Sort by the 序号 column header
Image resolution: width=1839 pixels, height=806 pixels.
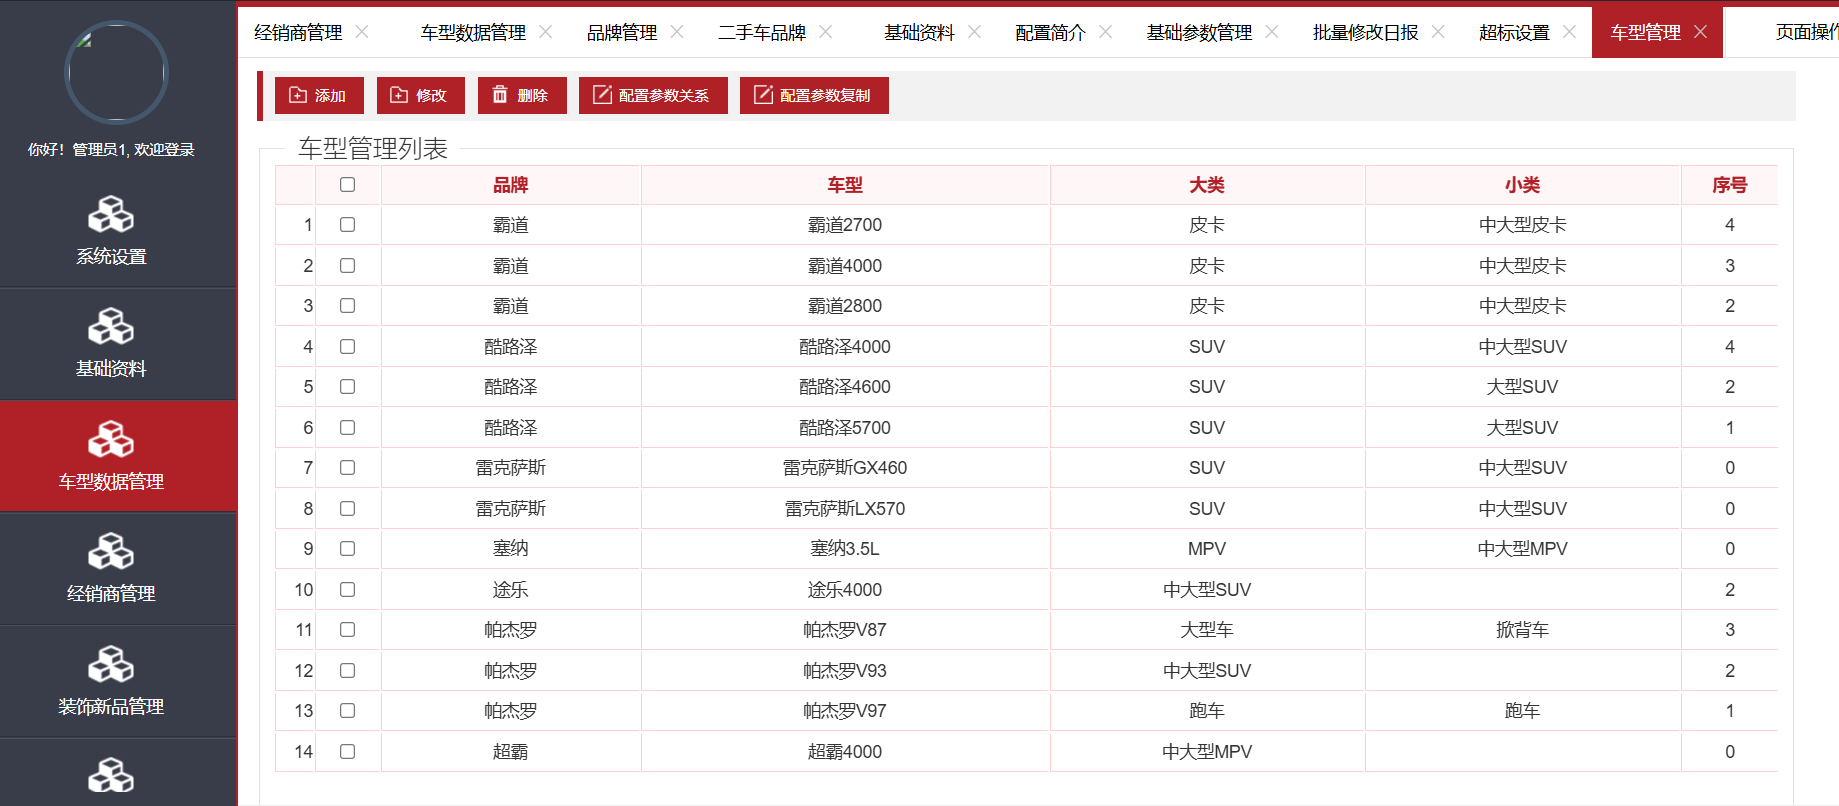[1729, 185]
